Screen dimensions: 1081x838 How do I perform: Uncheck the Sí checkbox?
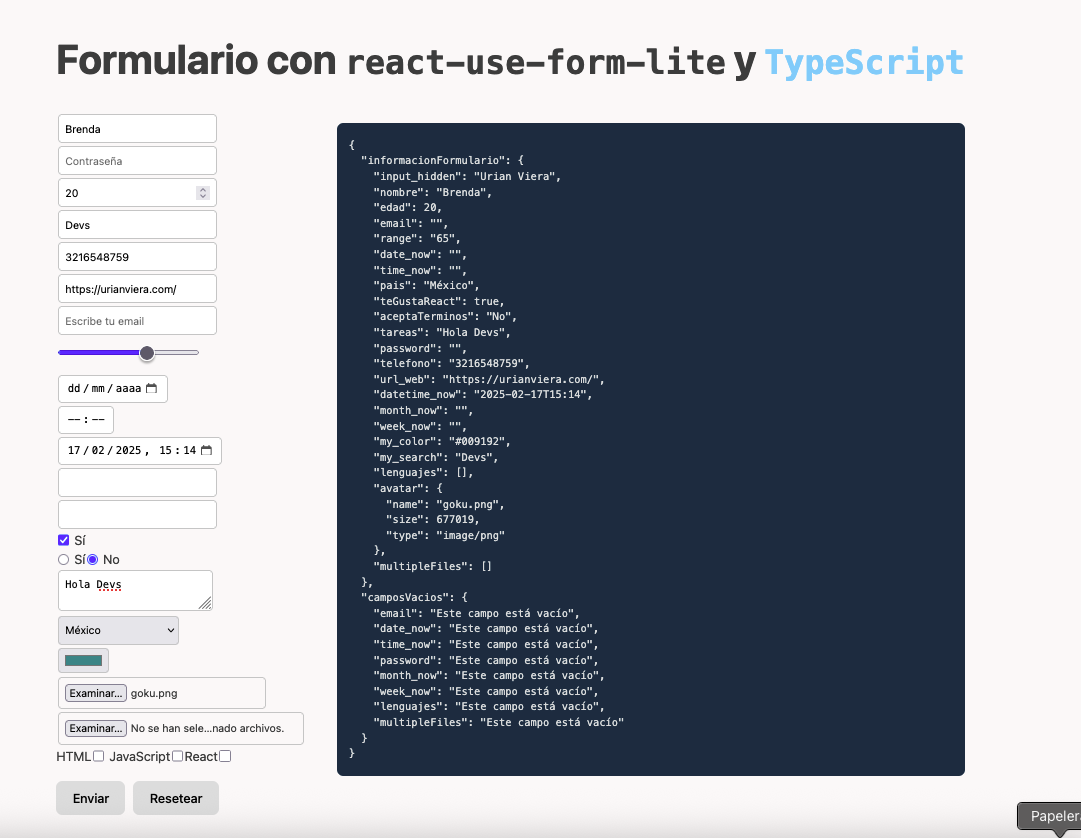coord(63,540)
